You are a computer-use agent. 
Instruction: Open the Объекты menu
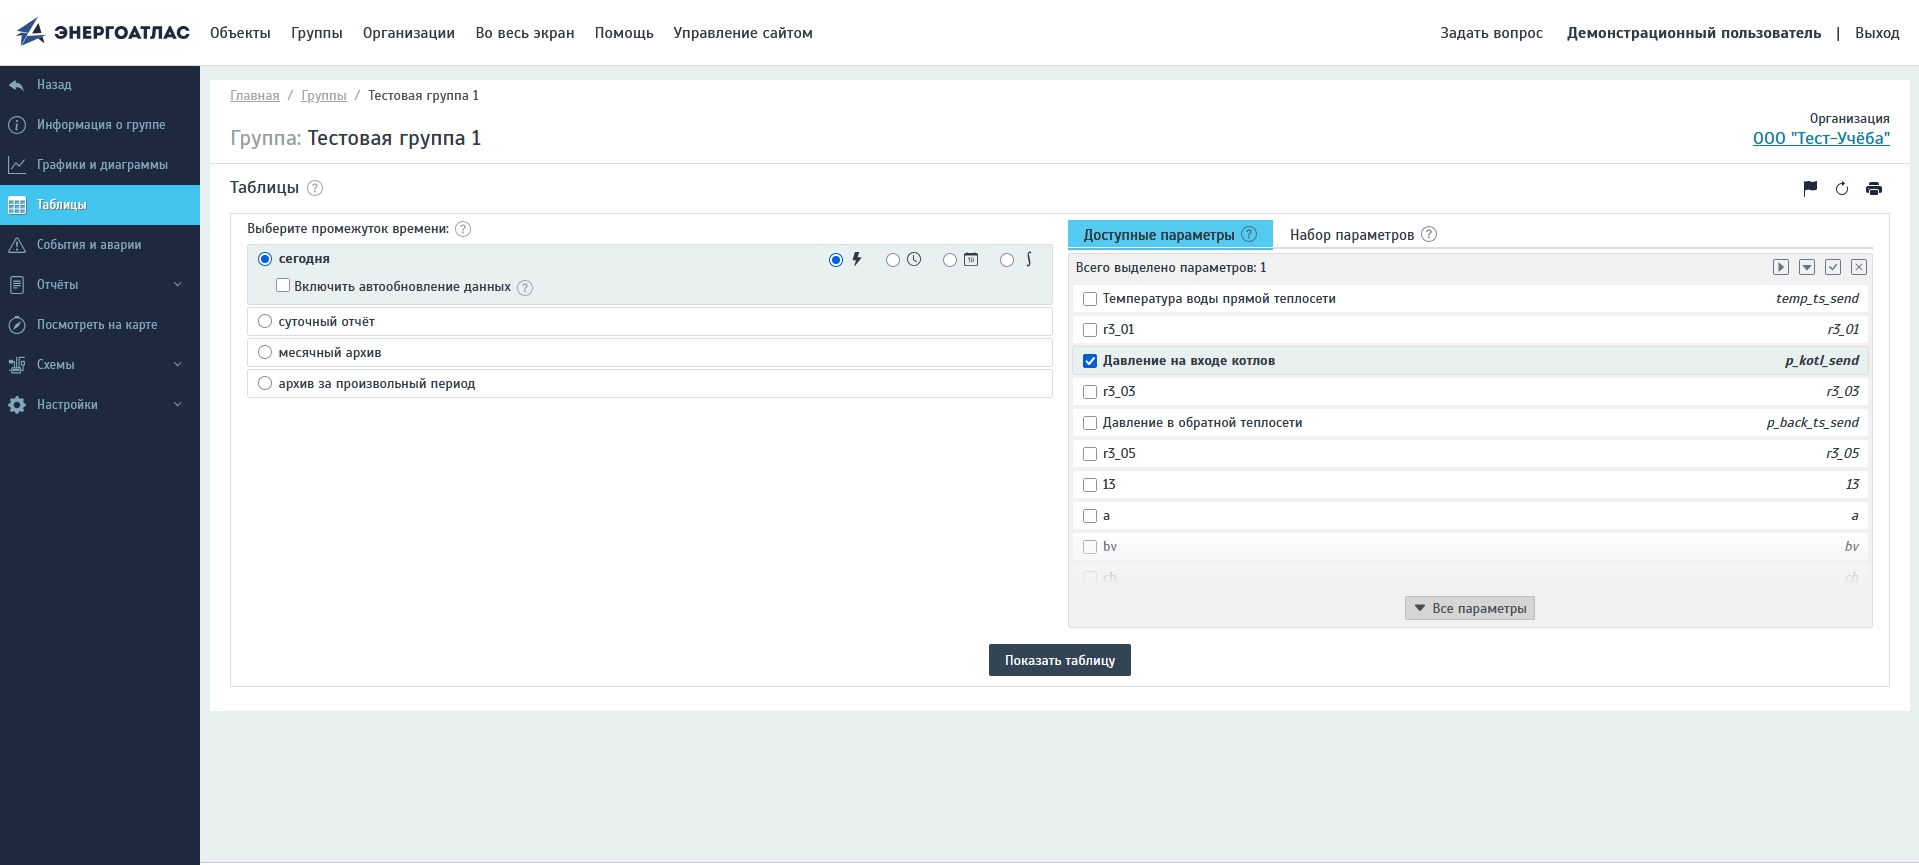click(x=240, y=33)
